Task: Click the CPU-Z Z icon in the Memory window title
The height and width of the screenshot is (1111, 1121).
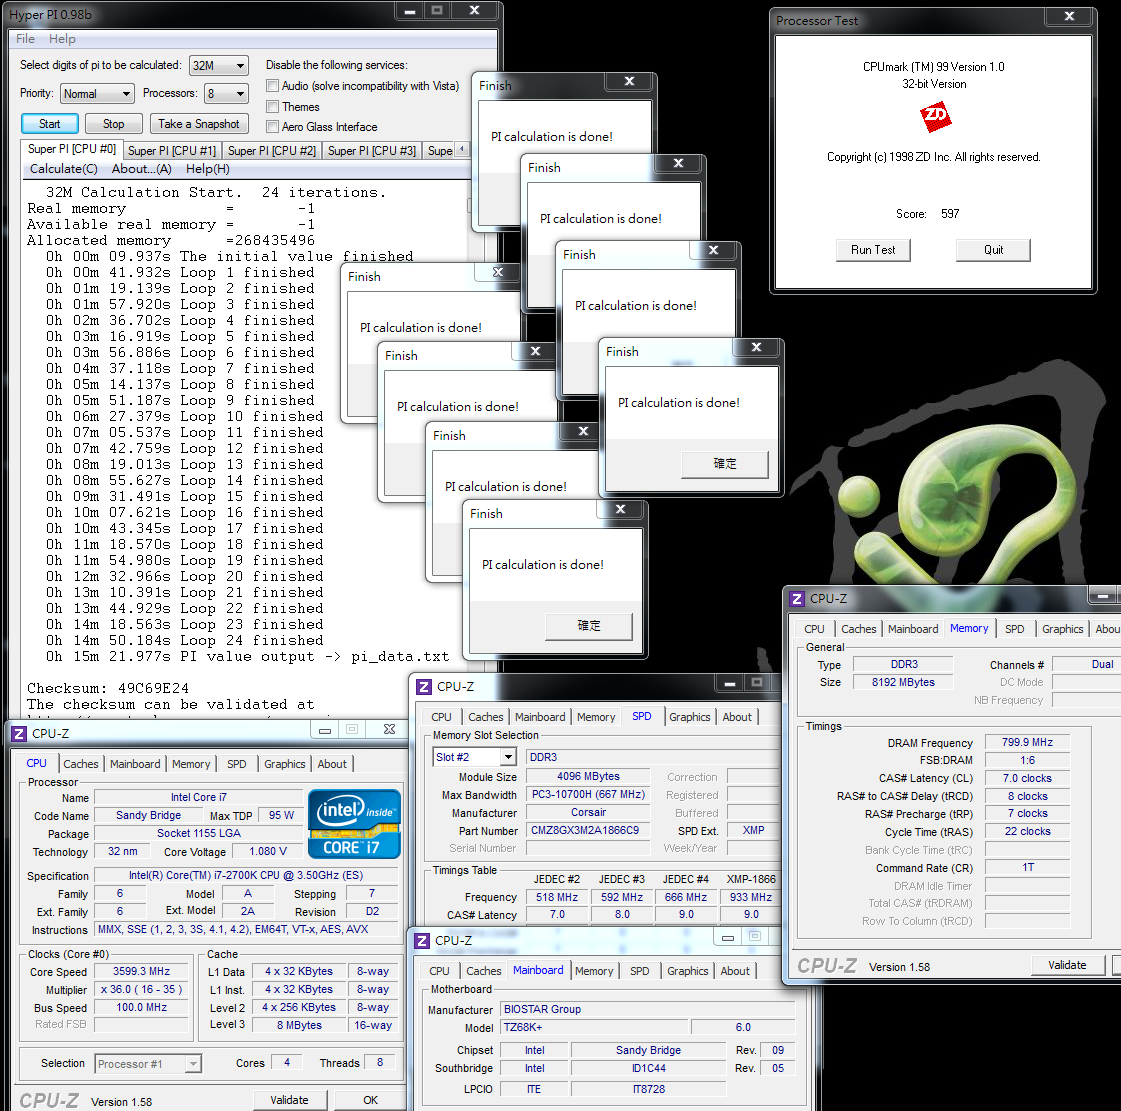Action: coord(796,598)
